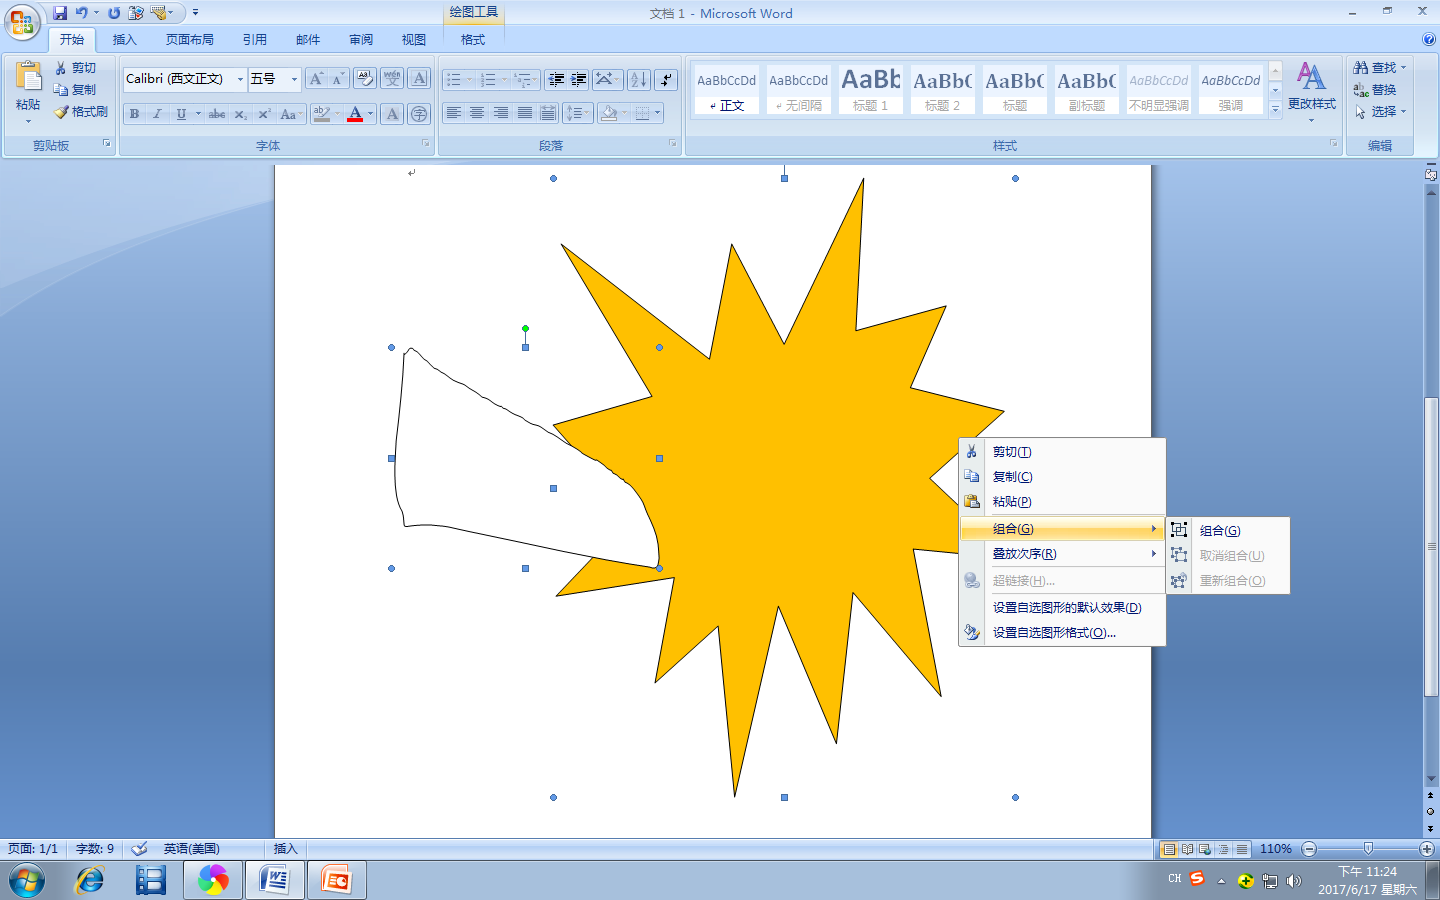Click the Redo icon in quick access toolbar
This screenshot has width=1440, height=900.
(x=114, y=13)
